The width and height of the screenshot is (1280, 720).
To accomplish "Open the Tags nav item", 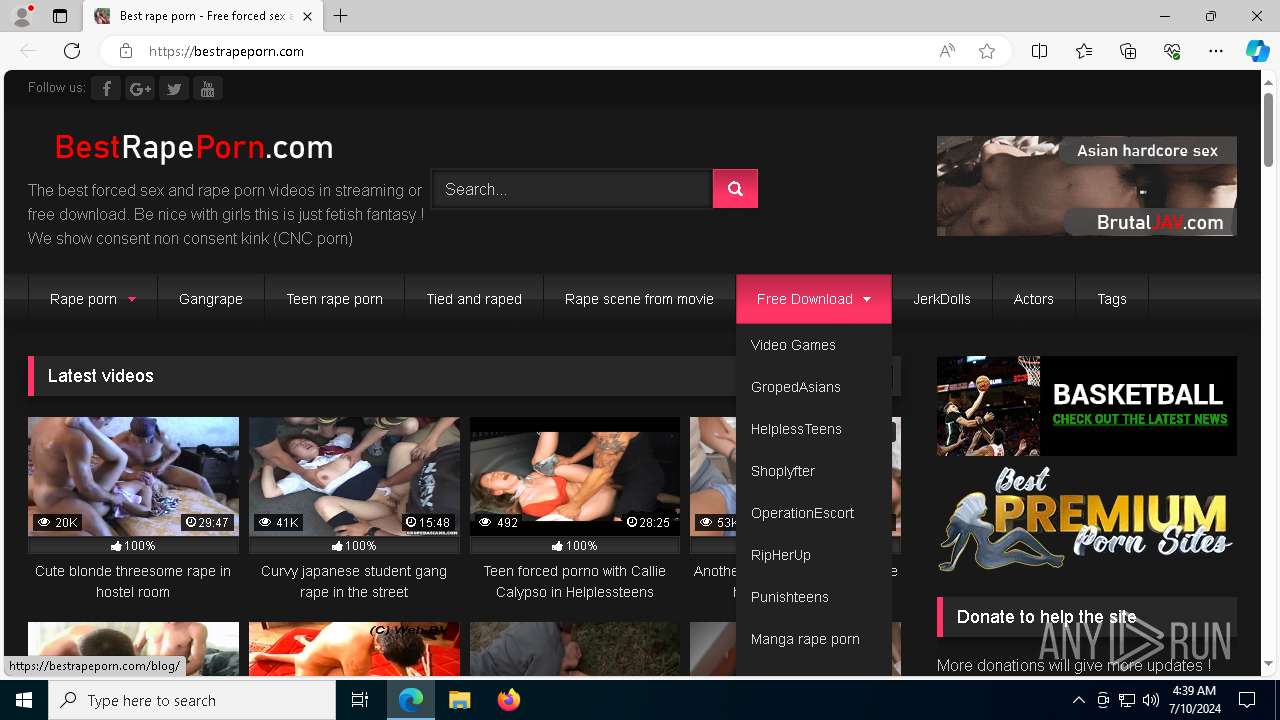I will (1112, 299).
